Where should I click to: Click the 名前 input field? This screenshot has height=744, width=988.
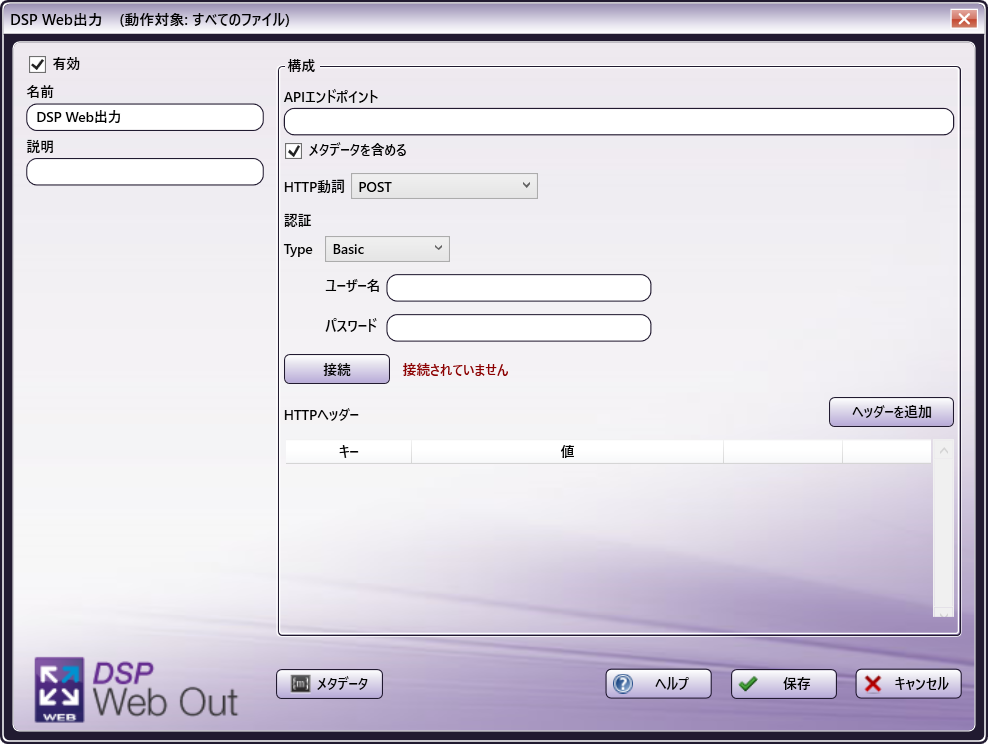tap(145, 117)
